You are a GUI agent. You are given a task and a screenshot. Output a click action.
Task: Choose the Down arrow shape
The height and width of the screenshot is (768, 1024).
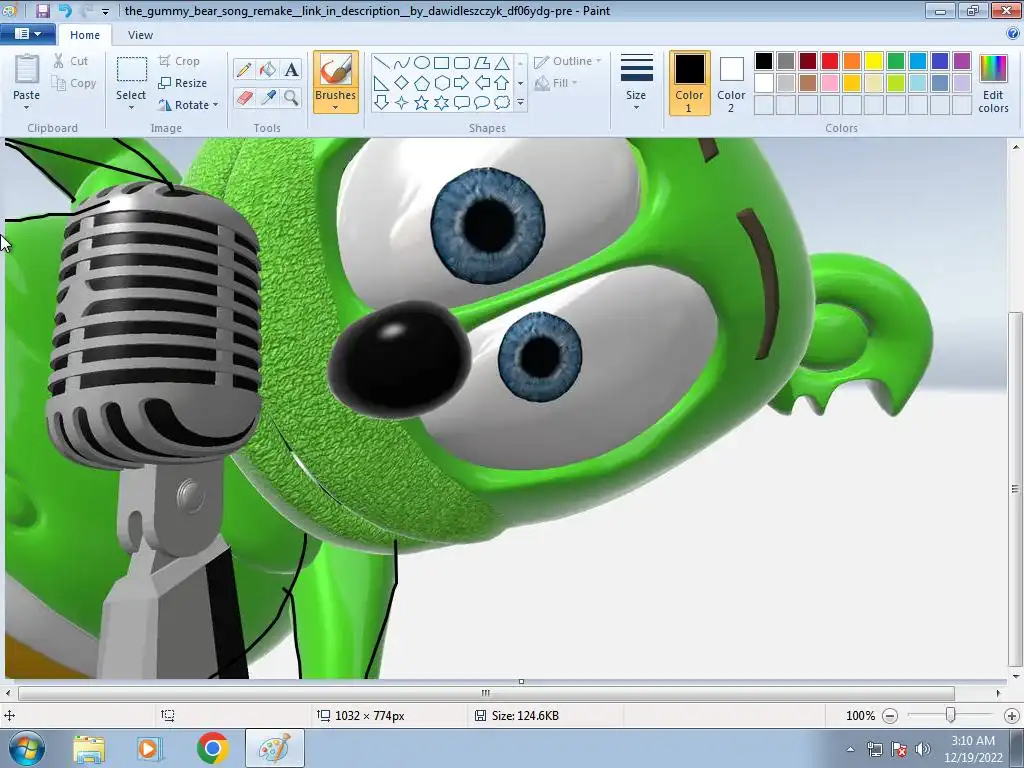point(381,103)
